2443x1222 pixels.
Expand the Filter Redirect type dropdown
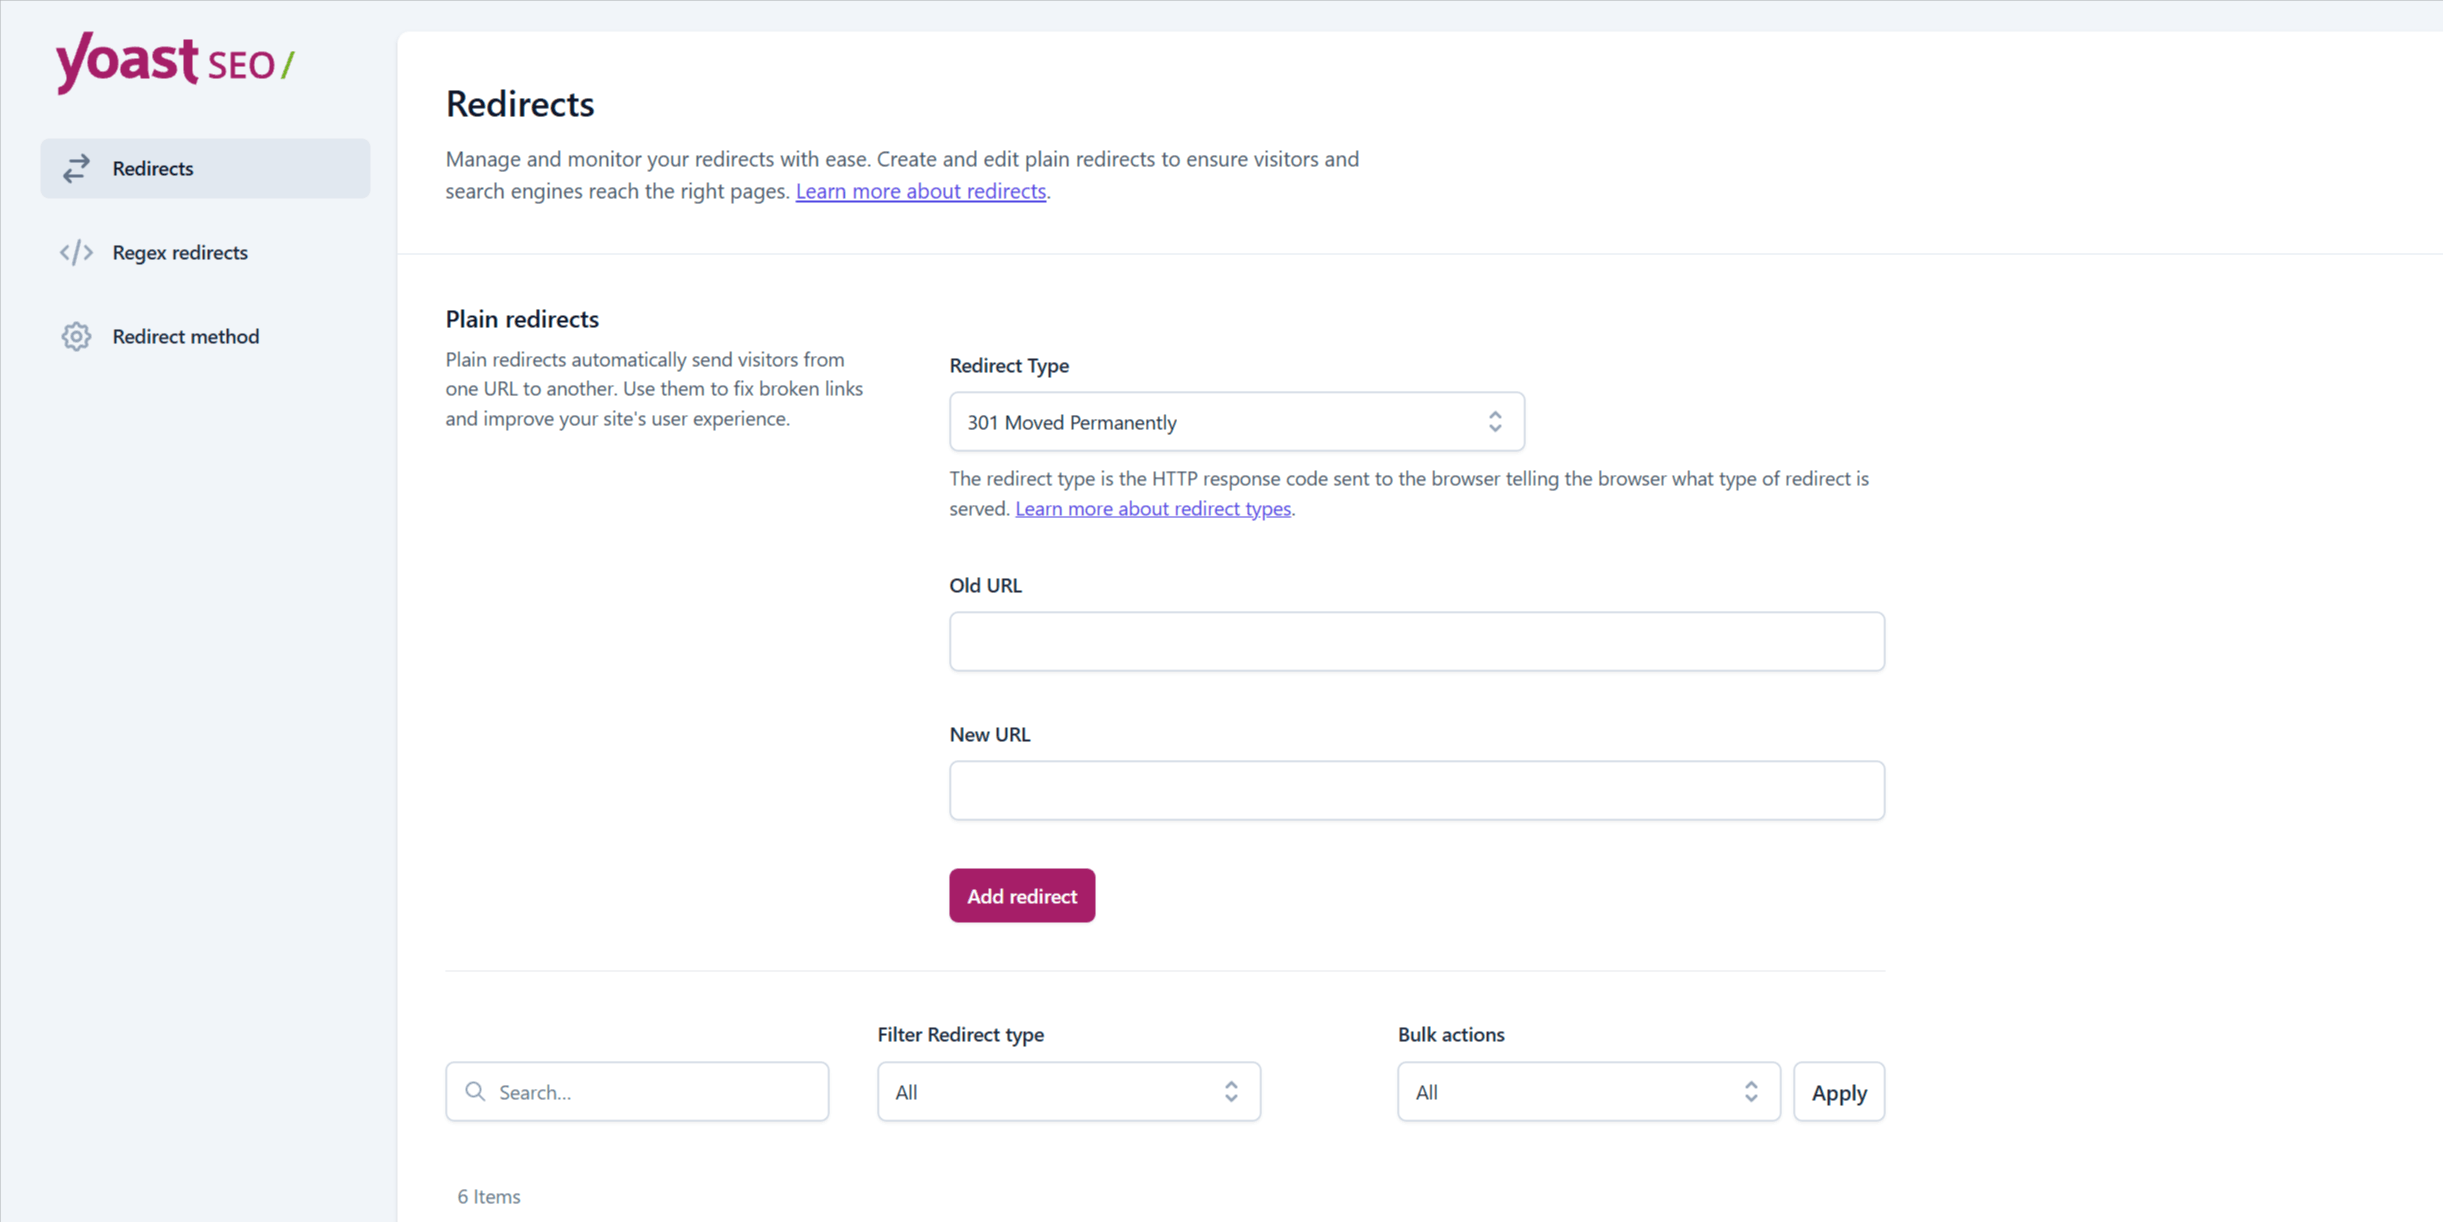pos(1068,1091)
